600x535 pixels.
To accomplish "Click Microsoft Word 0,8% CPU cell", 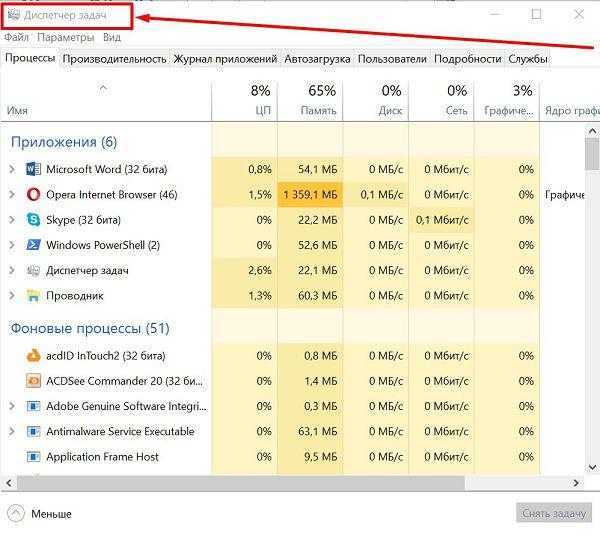I will pos(245,169).
